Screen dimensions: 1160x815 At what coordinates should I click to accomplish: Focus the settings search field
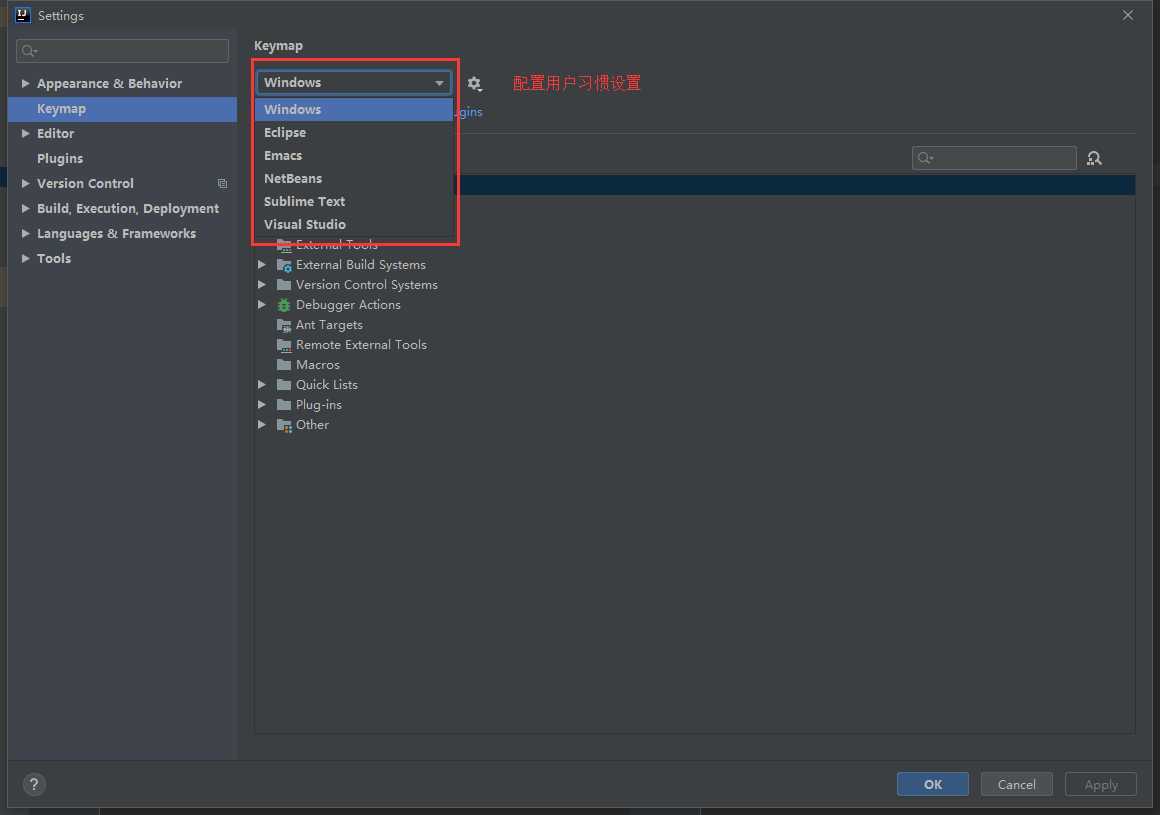click(122, 50)
